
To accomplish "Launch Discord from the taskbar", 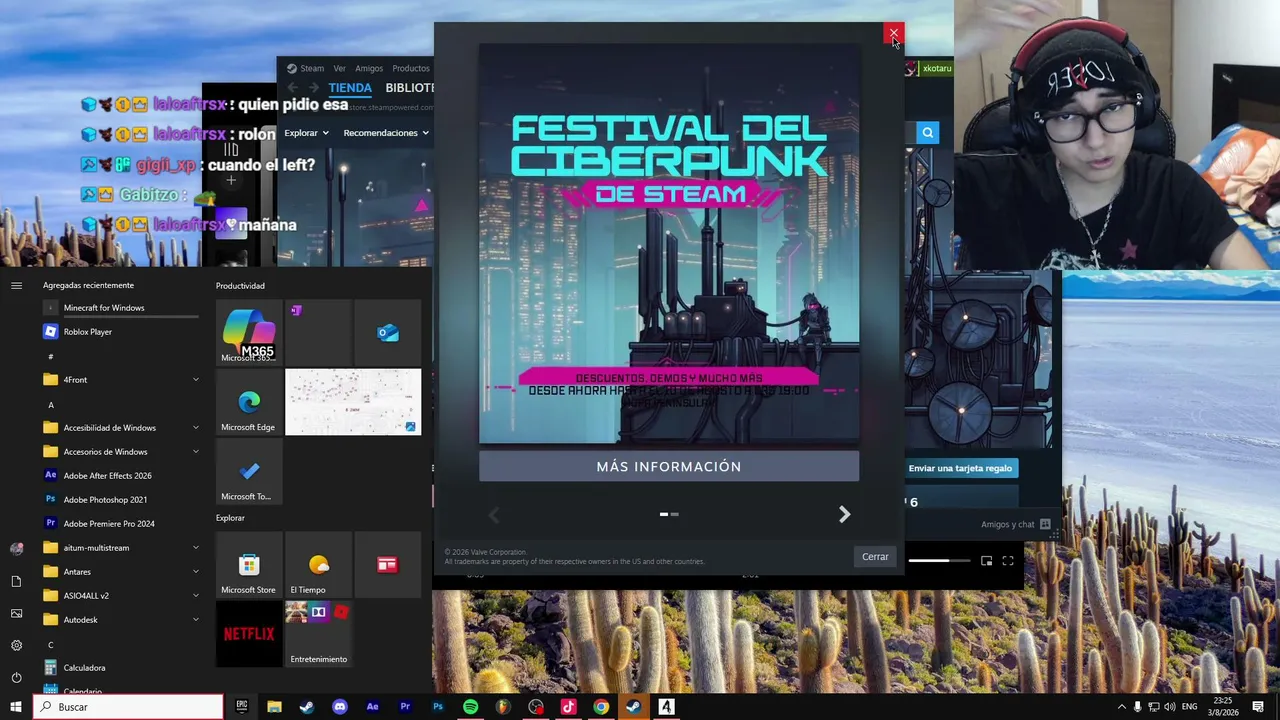I will (x=339, y=707).
